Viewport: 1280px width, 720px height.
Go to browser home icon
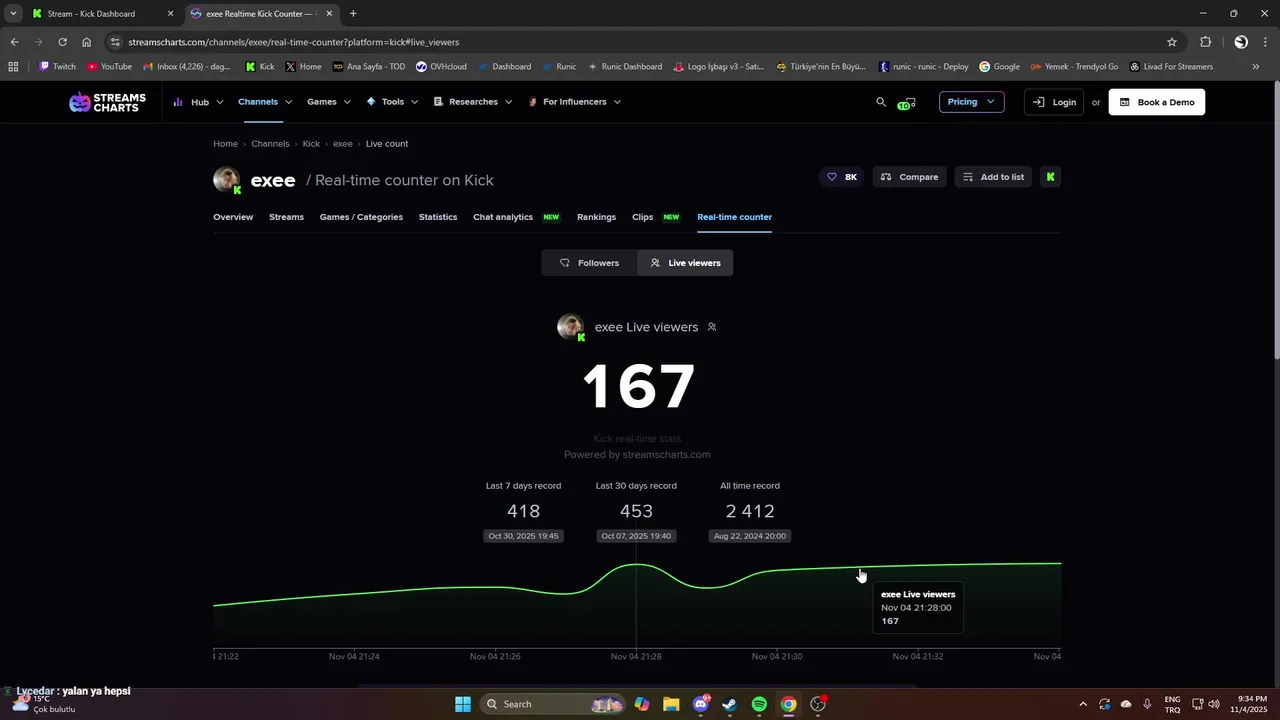click(x=86, y=42)
